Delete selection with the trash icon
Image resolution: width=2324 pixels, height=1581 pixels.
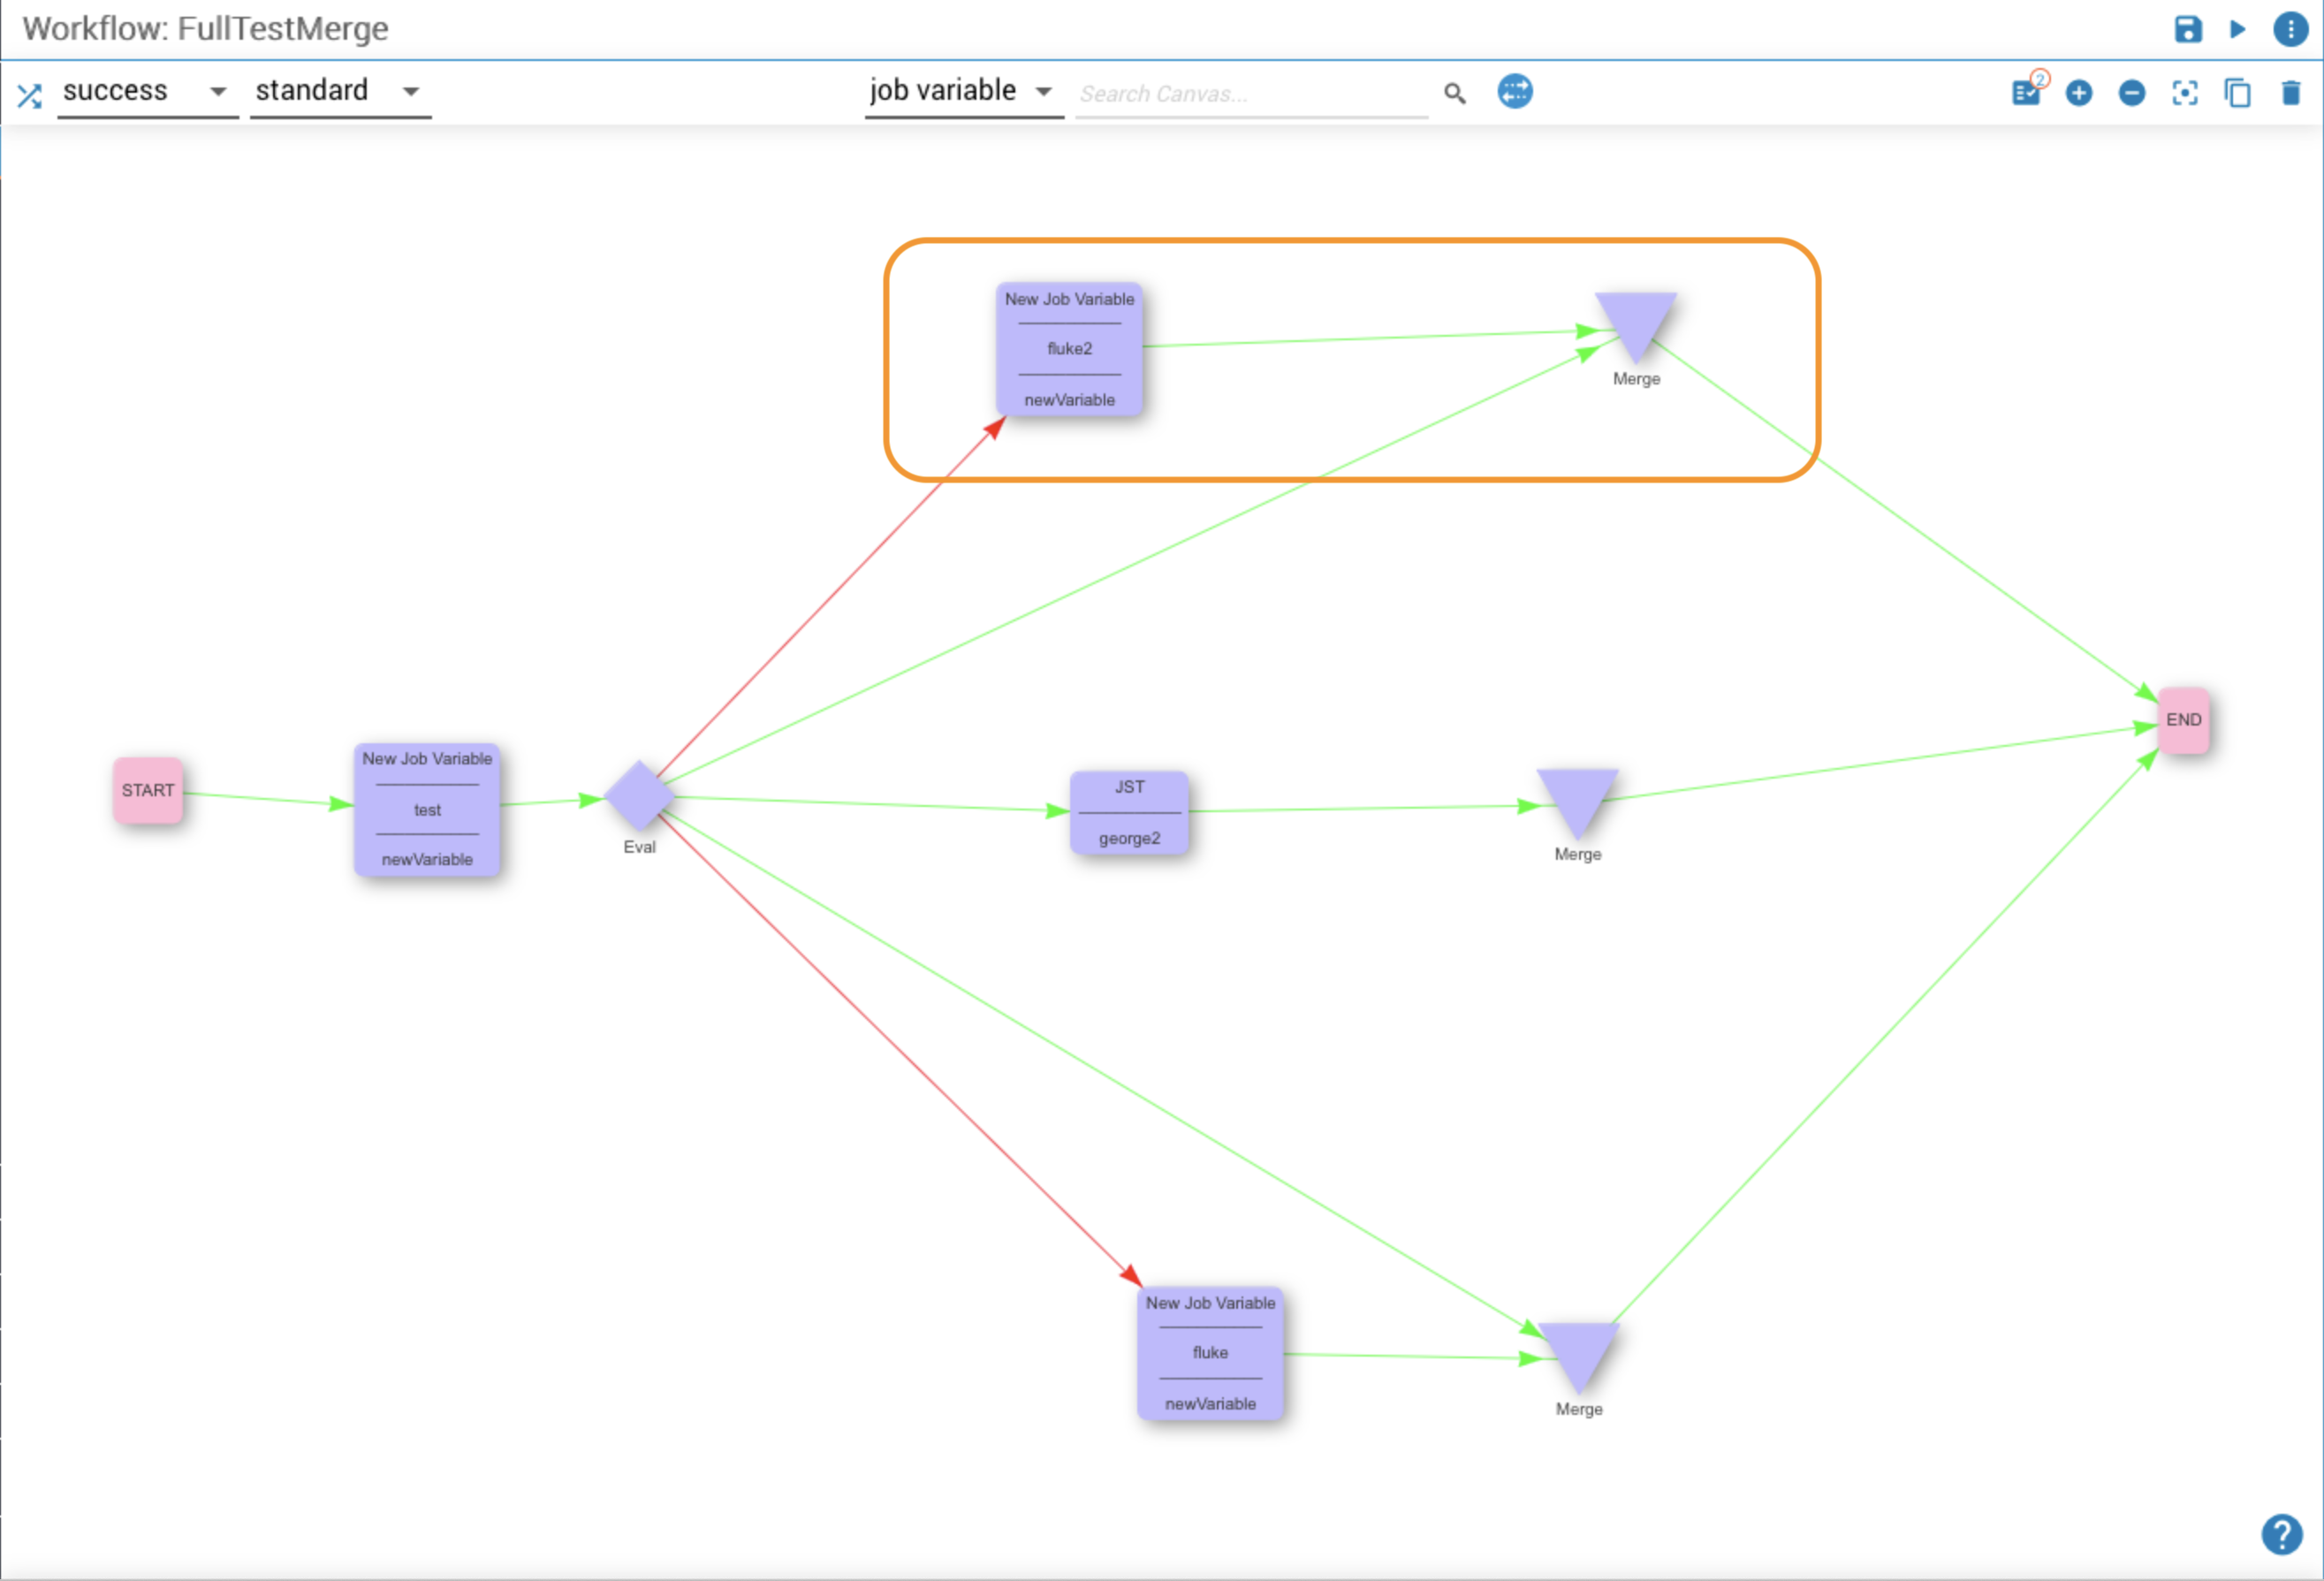pyautogui.click(x=2290, y=93)
